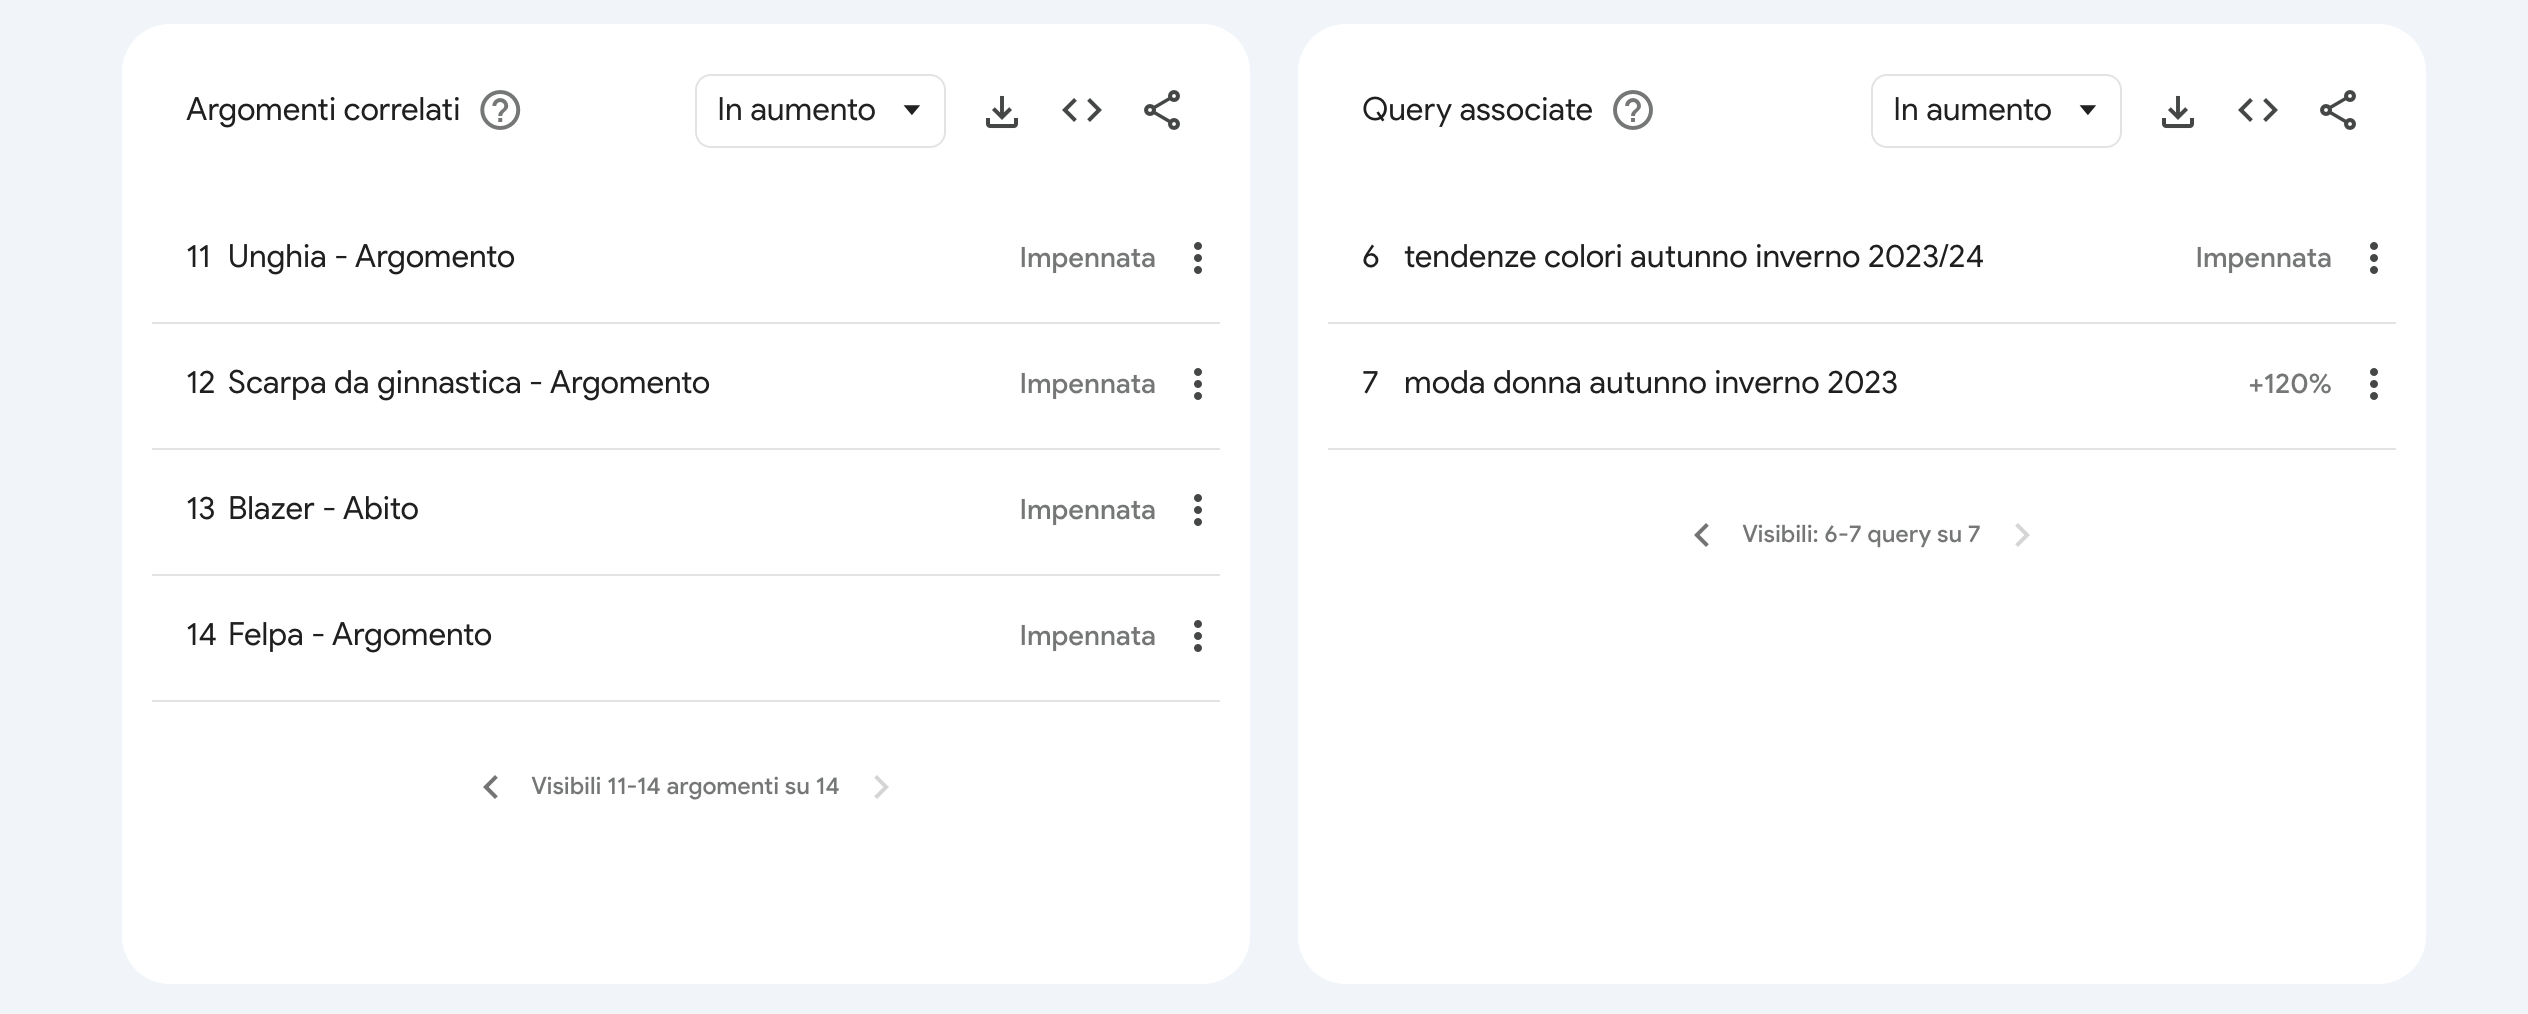Open help for Argomenti correlati
The width and height of the screenshot is (2528, 1014).
coord(500,111)
